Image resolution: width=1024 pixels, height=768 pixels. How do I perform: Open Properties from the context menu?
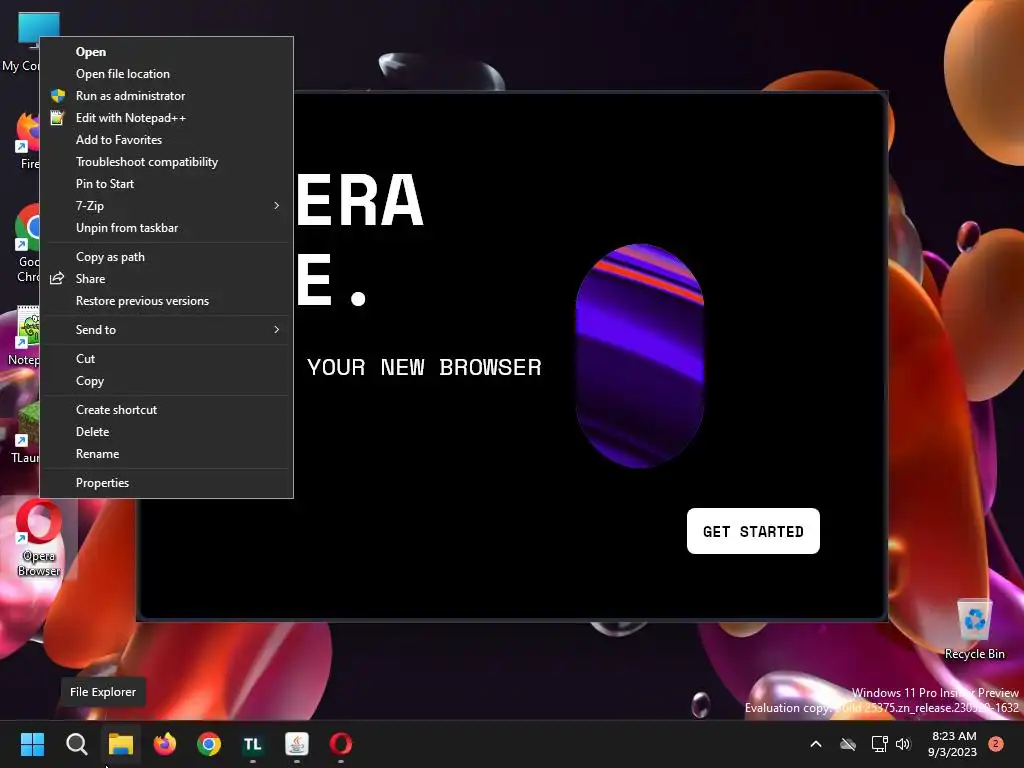pyautogui.click(x=167, y=483)
